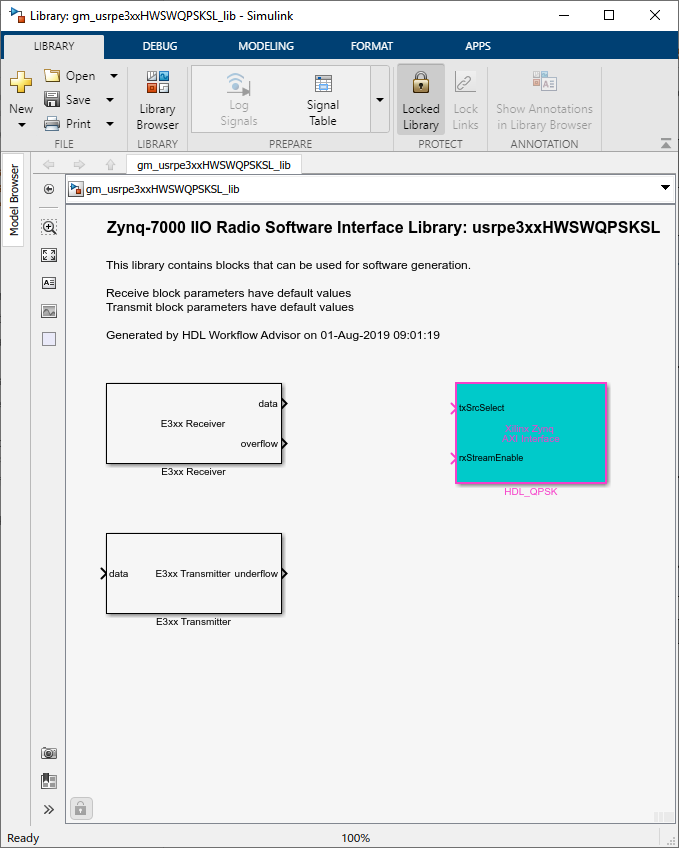Click the New model plus icon
The image size is (679, 848).
[21, 82]
